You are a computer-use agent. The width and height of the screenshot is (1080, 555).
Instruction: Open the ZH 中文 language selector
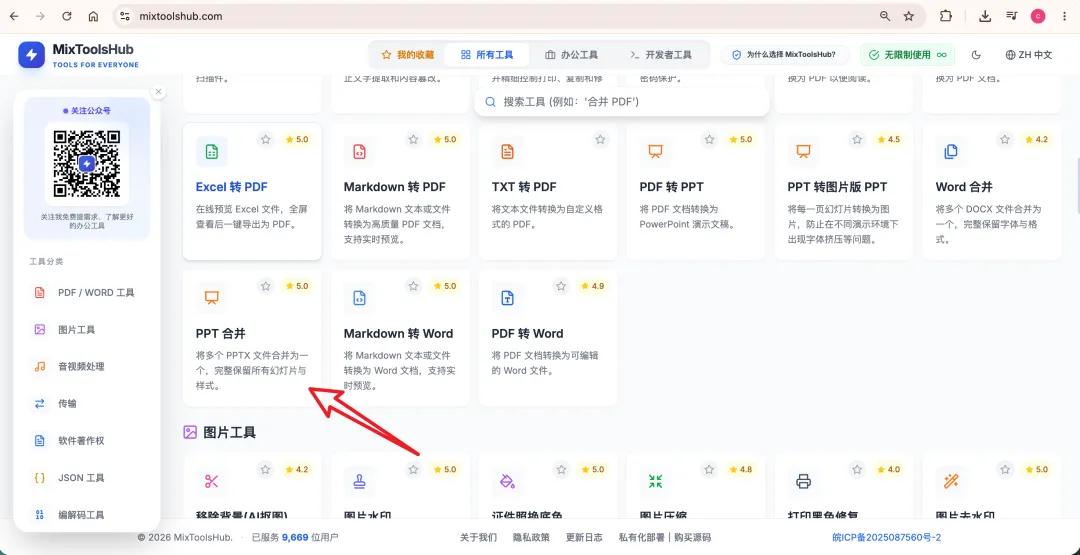(1029, 55)
